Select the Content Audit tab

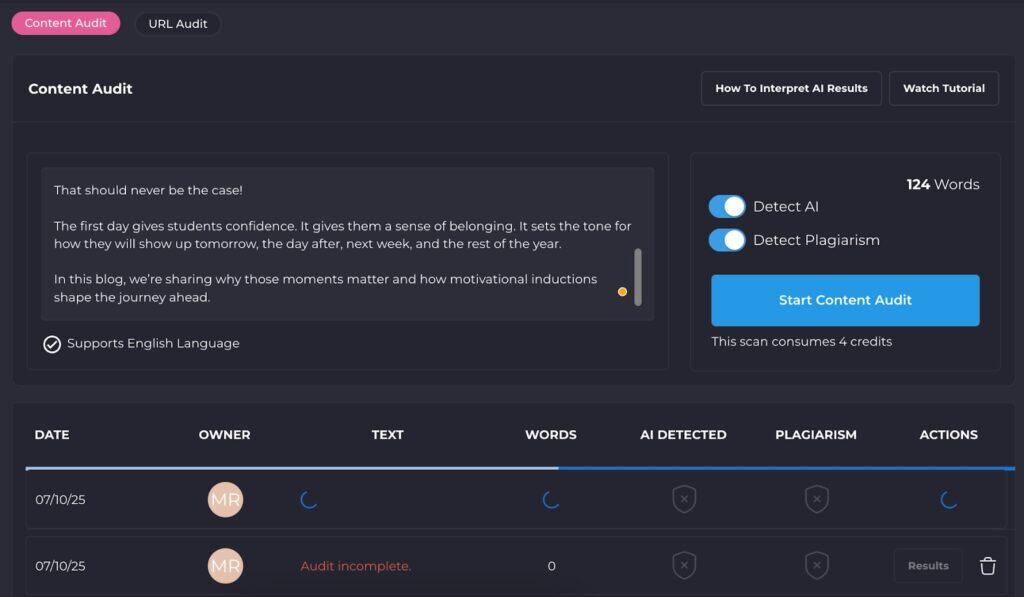65,22
